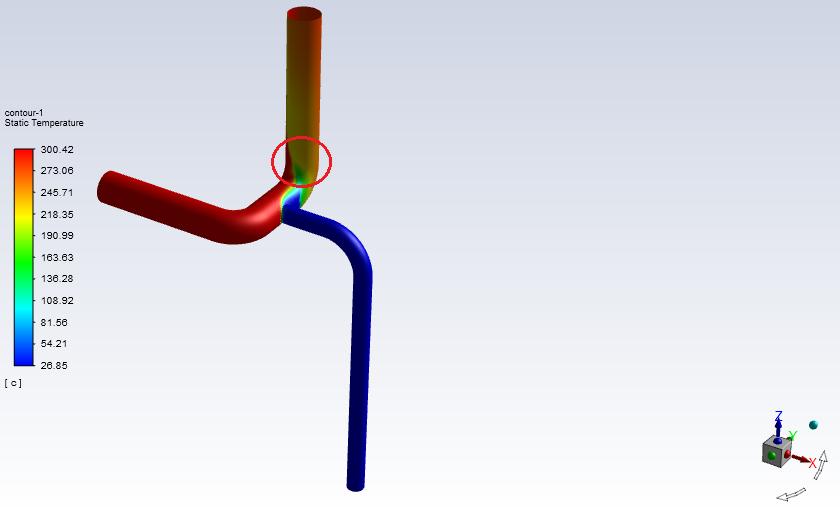Click the legend value 190.99

point(57,236)
